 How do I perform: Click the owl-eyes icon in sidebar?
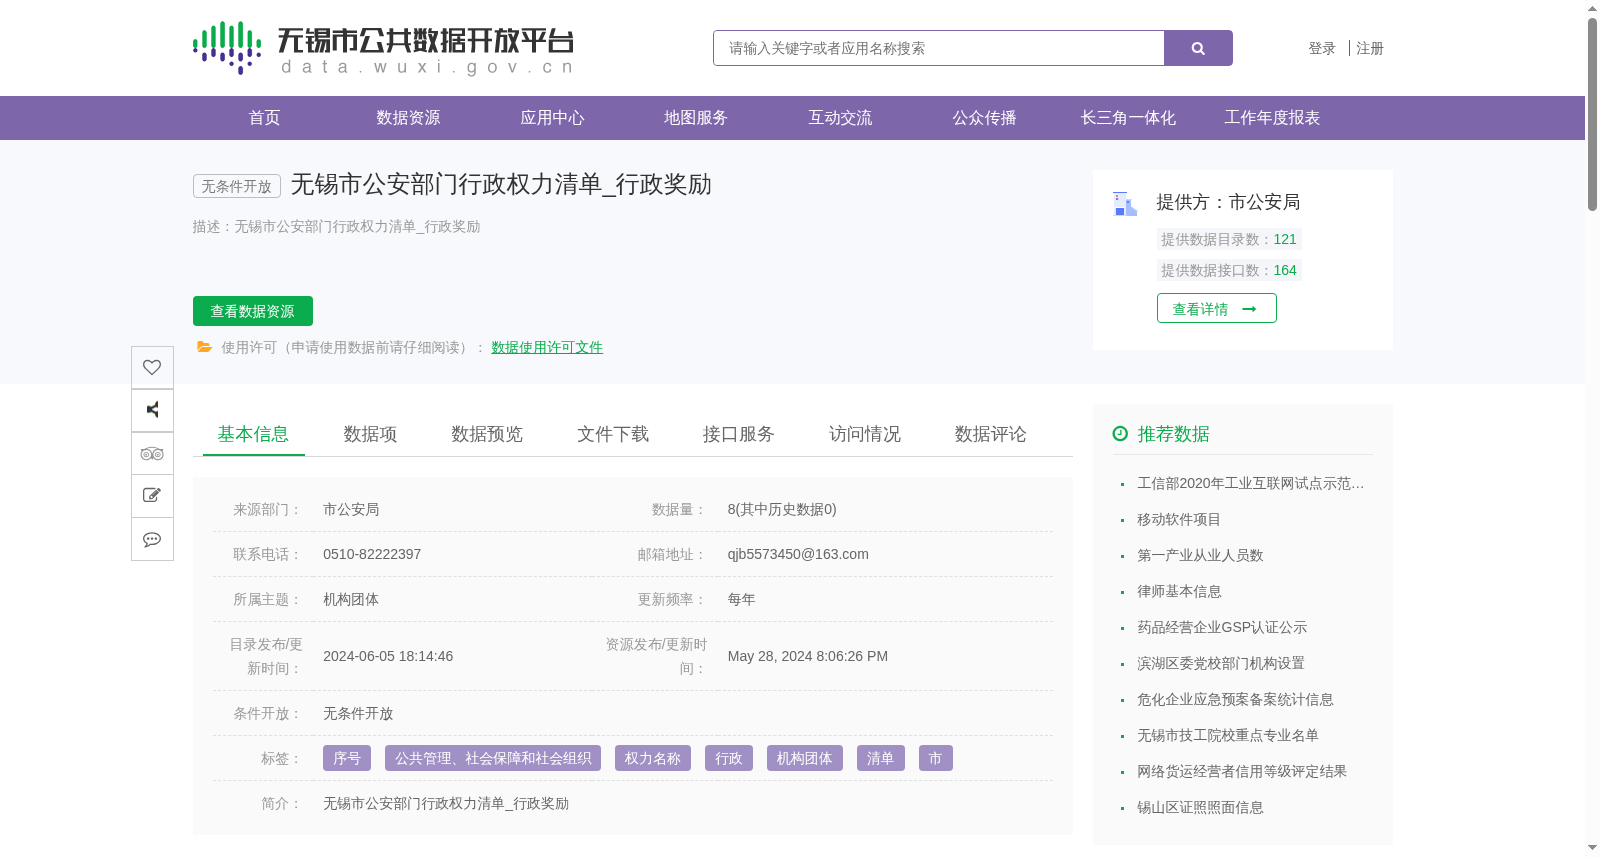coord(152,453)
